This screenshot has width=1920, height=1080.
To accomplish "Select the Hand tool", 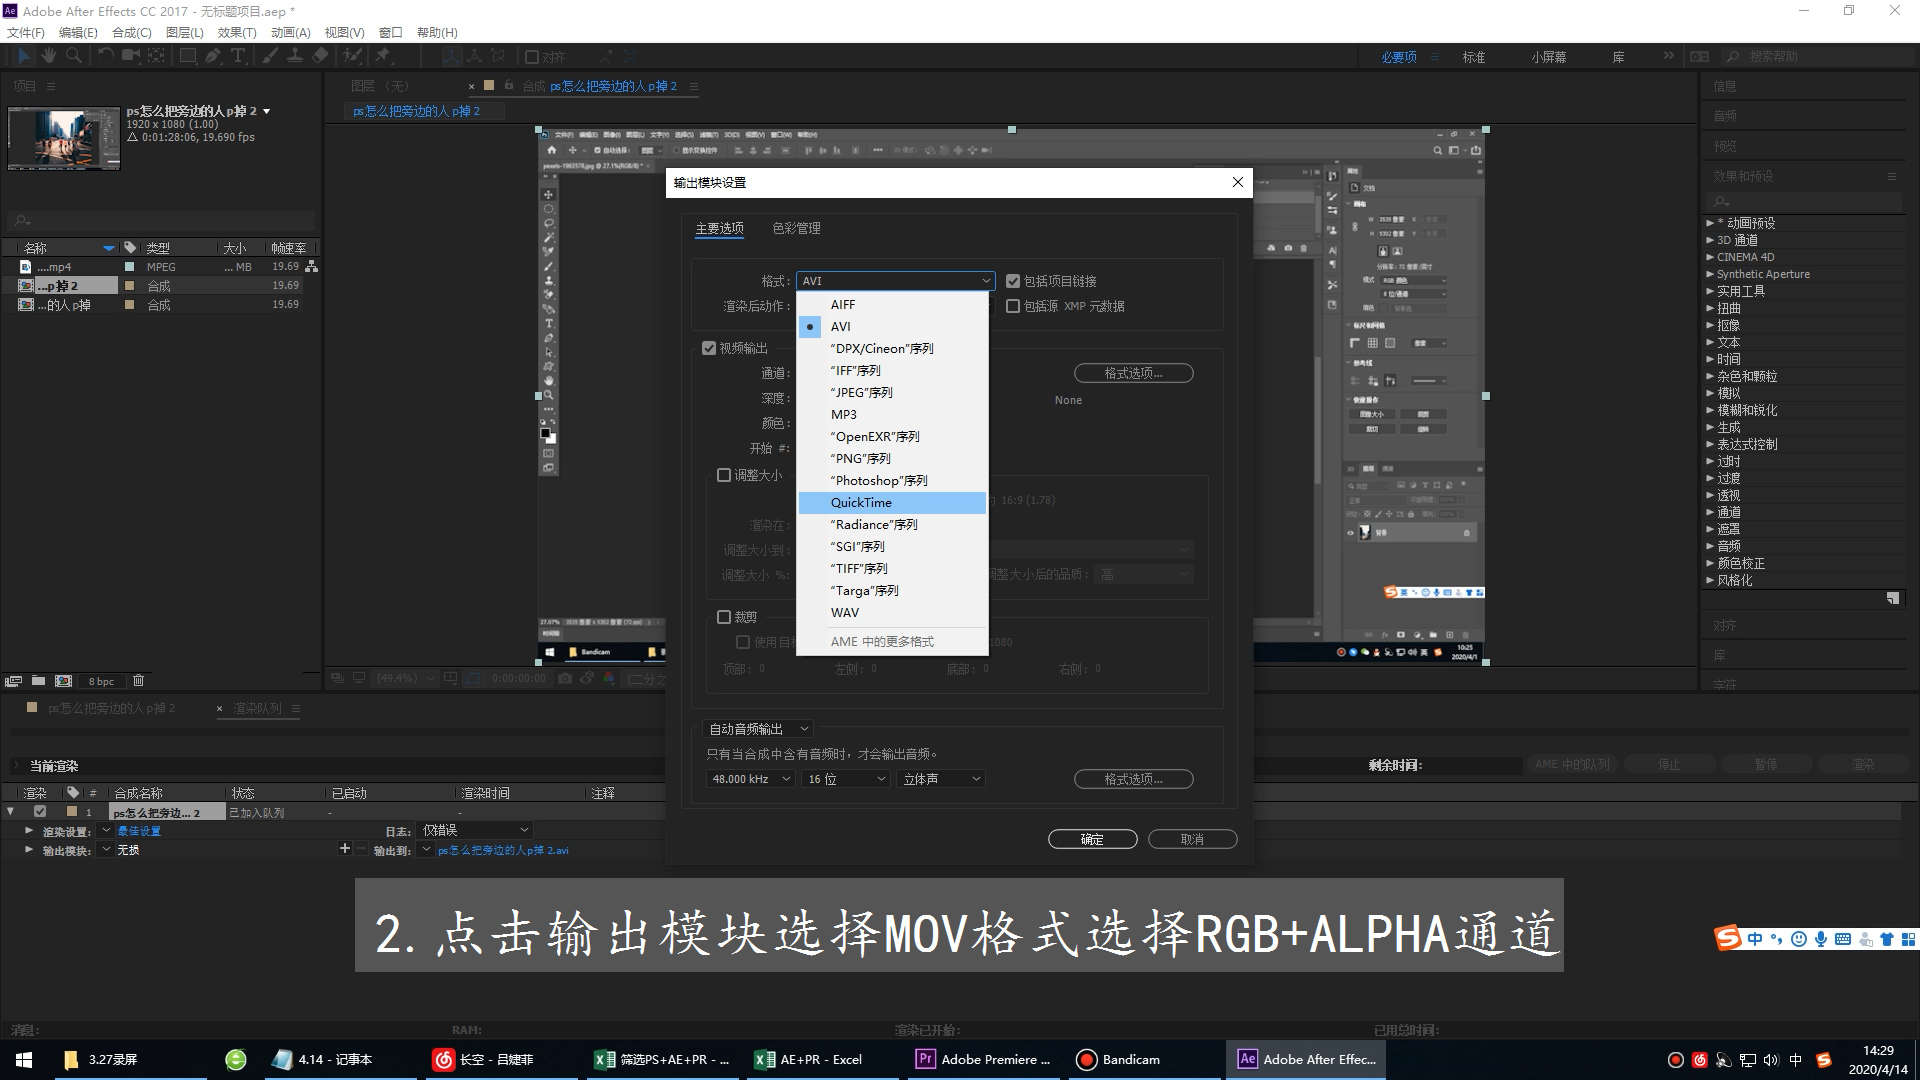I will (x=48, y=56).
